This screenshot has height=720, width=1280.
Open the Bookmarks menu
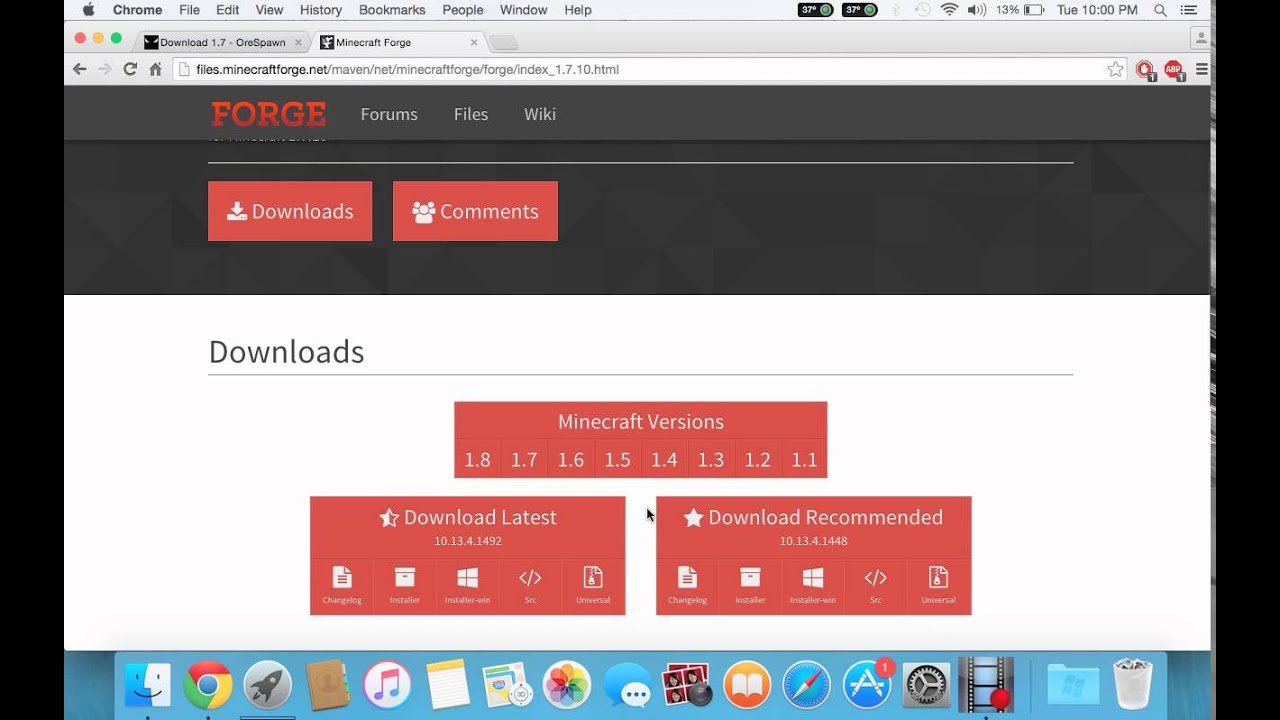[x=392, y=10]
